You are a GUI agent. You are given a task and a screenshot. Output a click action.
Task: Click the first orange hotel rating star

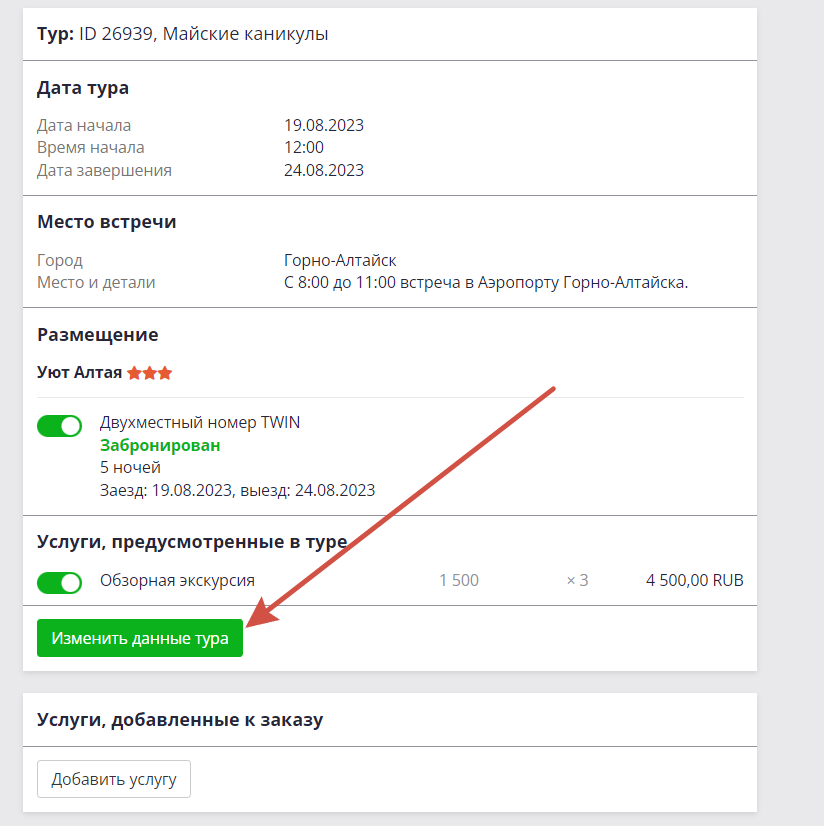(134, 373)
